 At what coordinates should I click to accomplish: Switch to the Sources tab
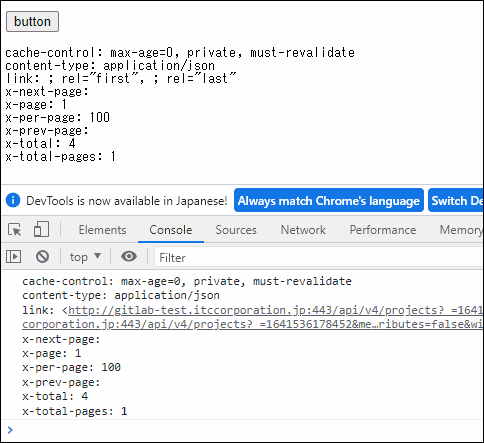click(236, 230)
